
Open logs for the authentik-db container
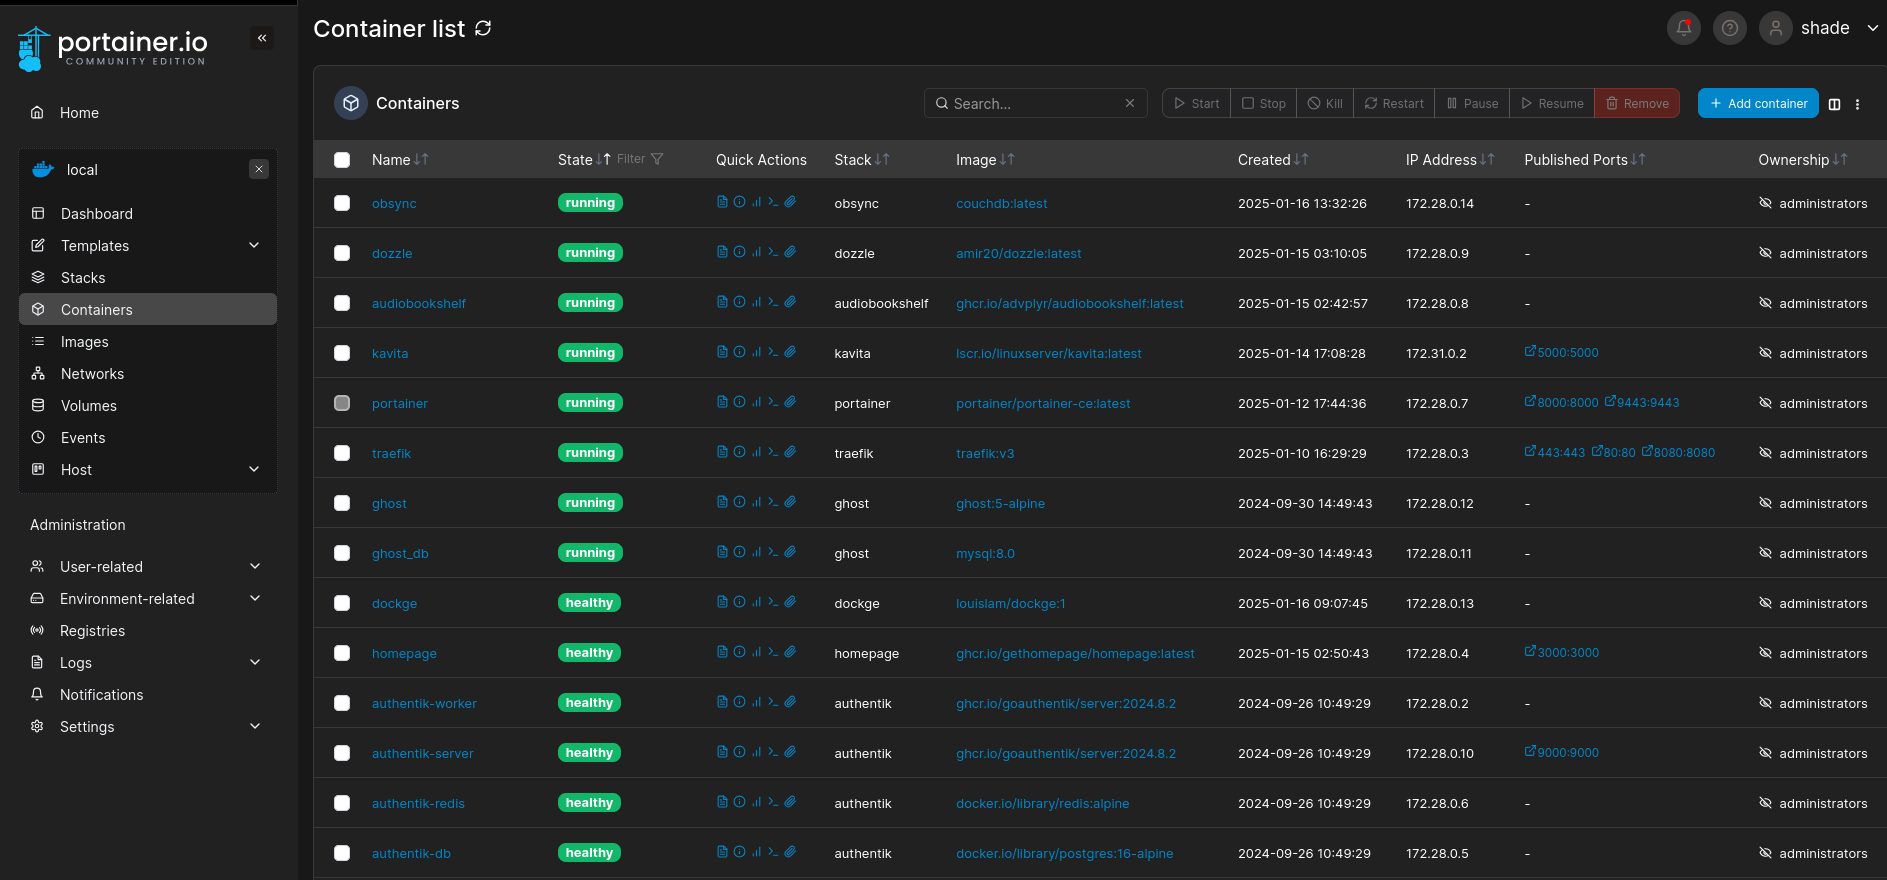[x=722, y=852]
